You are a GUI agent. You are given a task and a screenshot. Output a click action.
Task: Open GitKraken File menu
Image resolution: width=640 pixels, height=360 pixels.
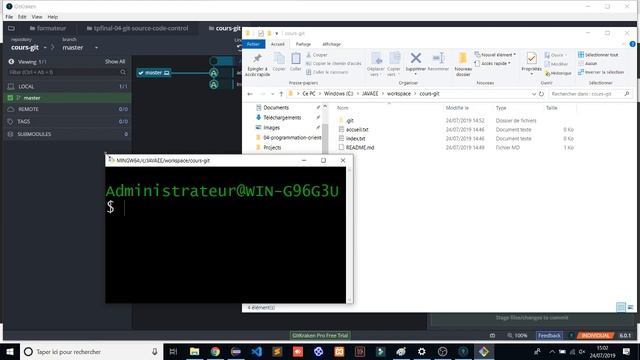click(9, 17)
